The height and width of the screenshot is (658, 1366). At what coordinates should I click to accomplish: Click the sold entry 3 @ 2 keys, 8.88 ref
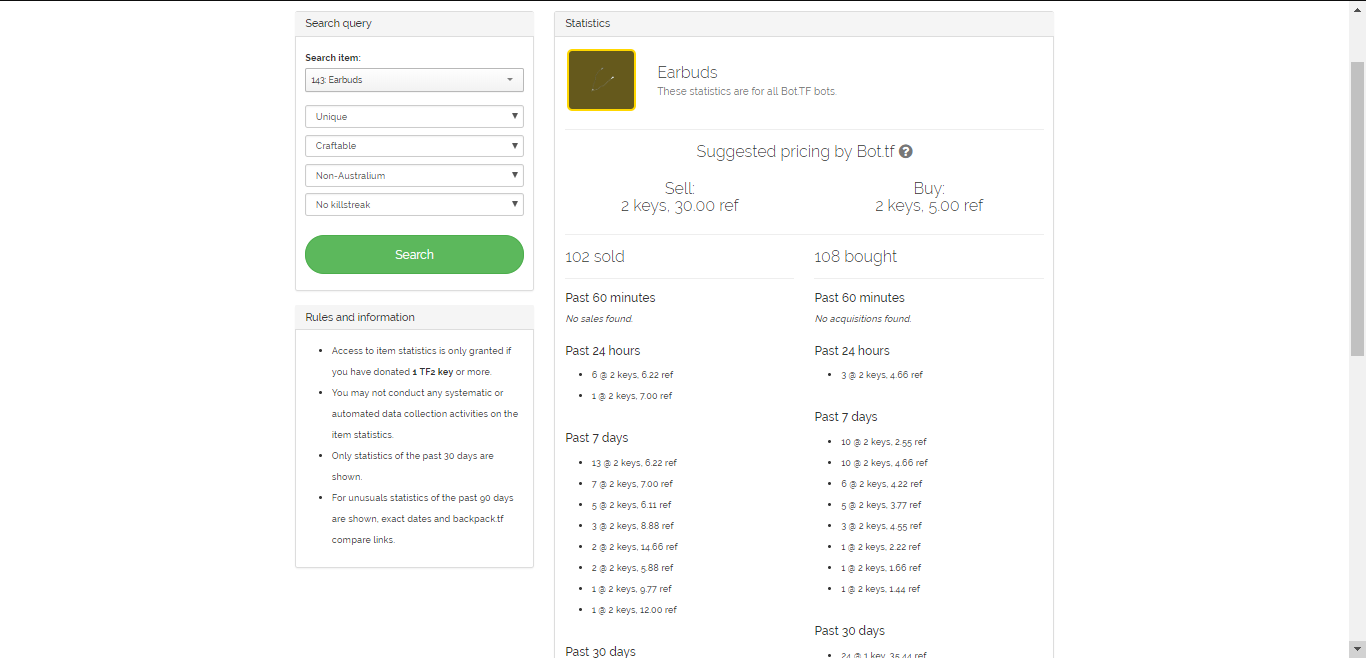pos(632,526)
